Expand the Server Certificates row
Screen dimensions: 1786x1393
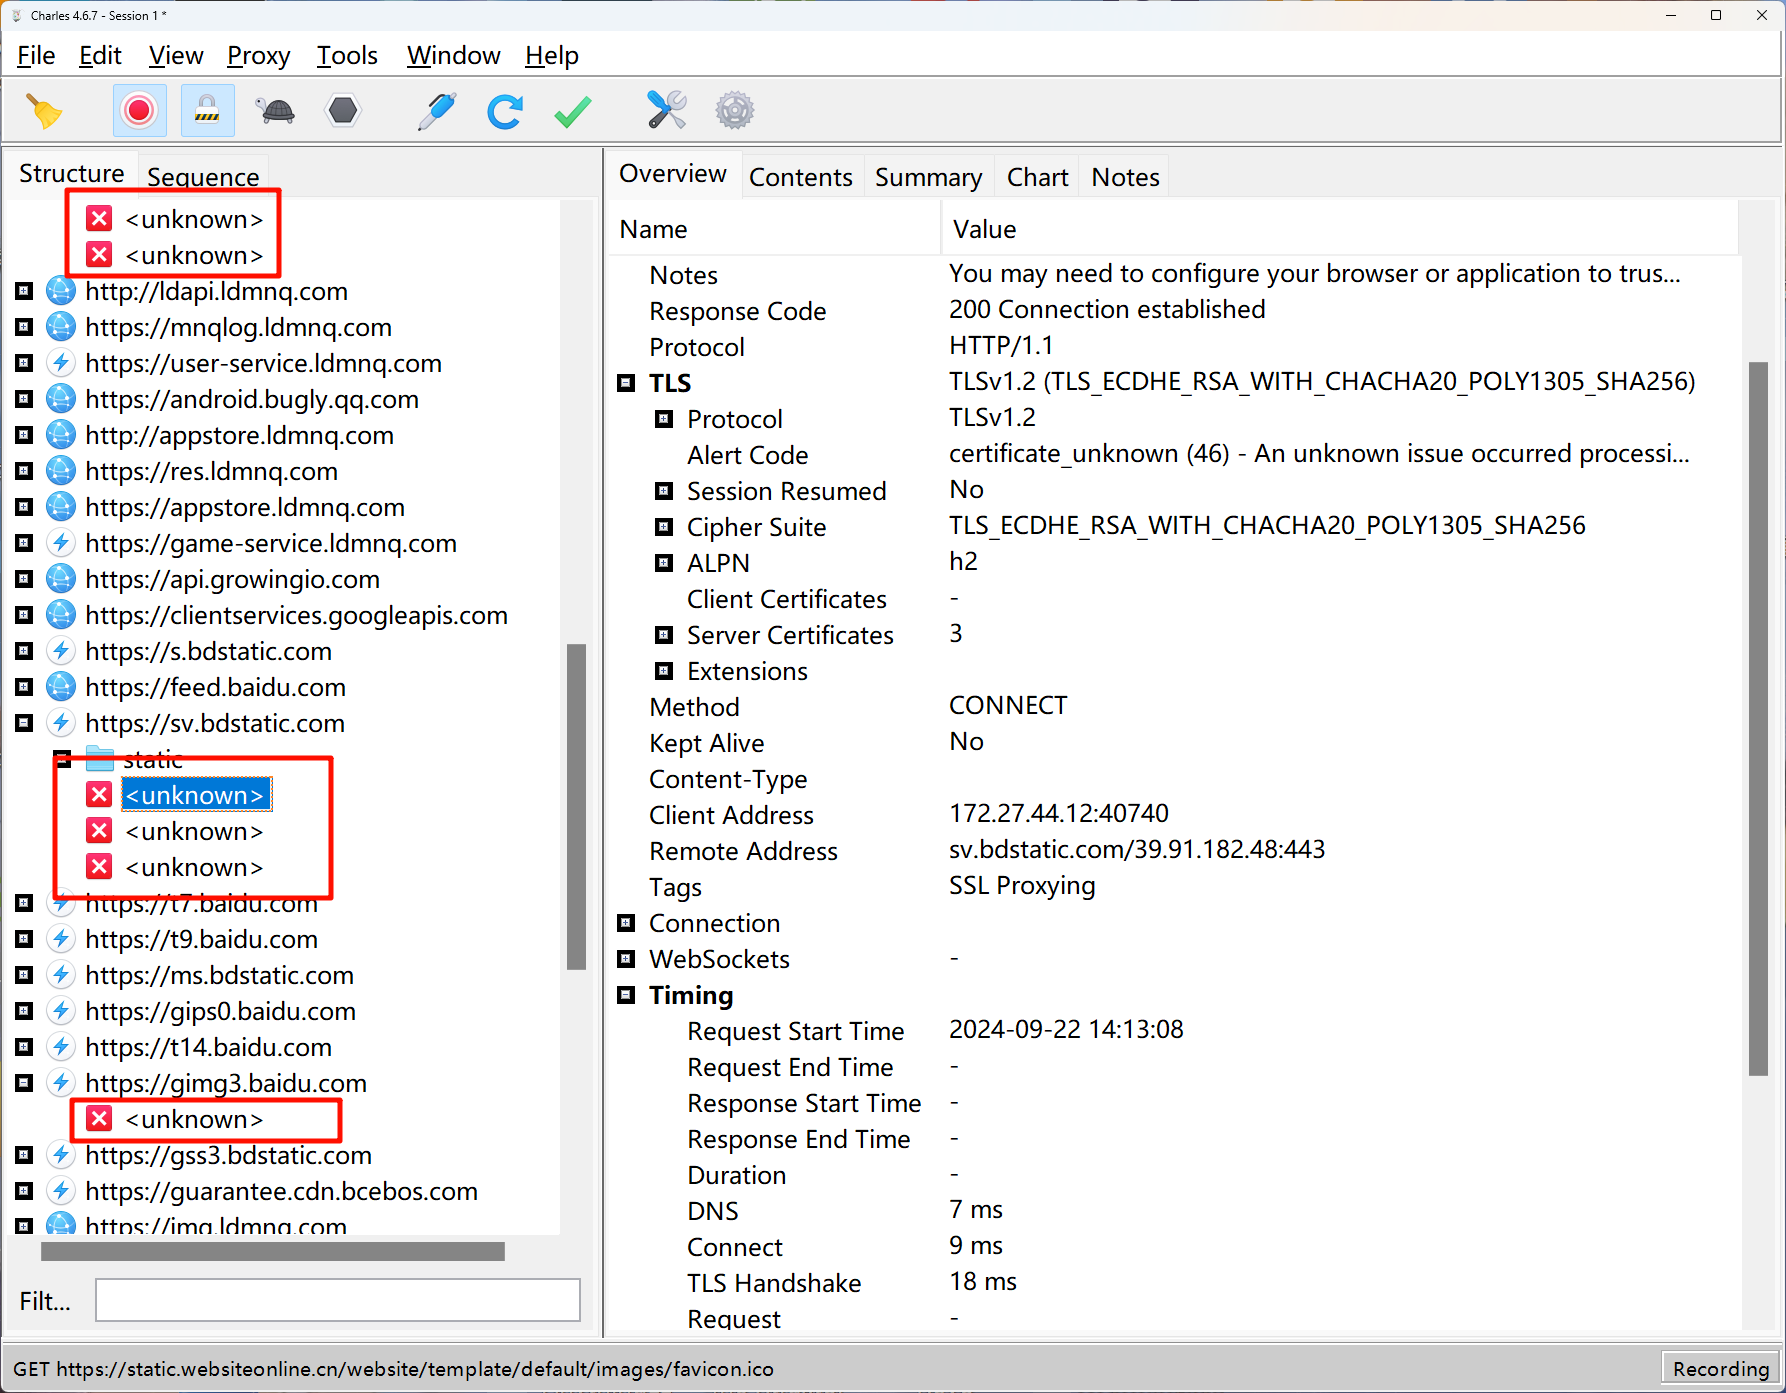click(x=664, y=636)
